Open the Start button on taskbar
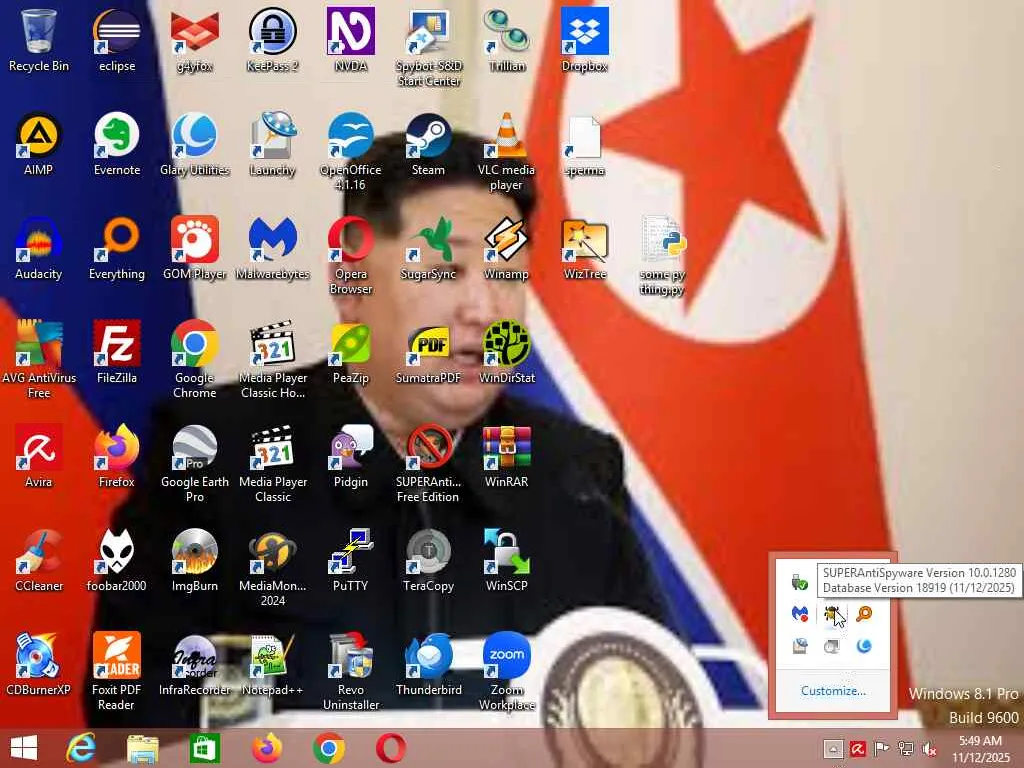This screenshot has width=1024, height=768. click(x=24, y=748)
